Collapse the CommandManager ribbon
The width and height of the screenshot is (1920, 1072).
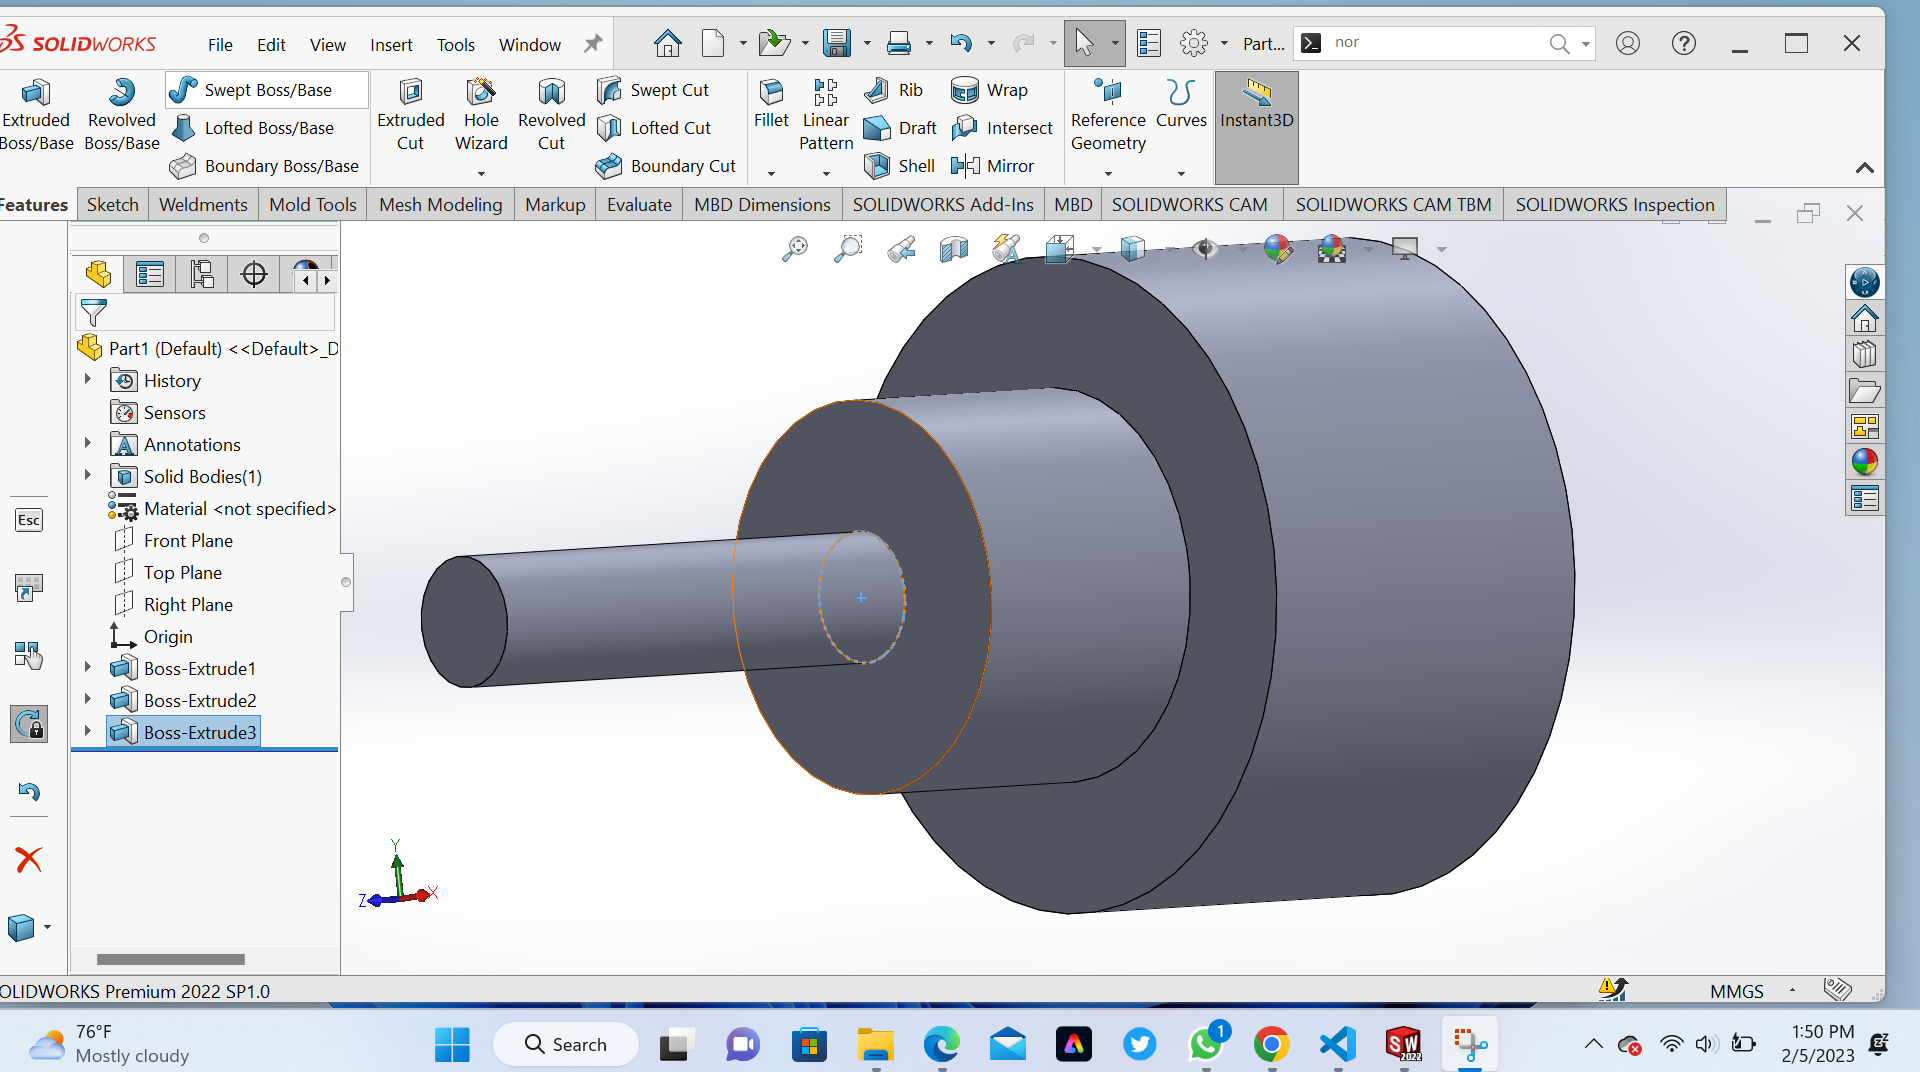(1864, 168)
